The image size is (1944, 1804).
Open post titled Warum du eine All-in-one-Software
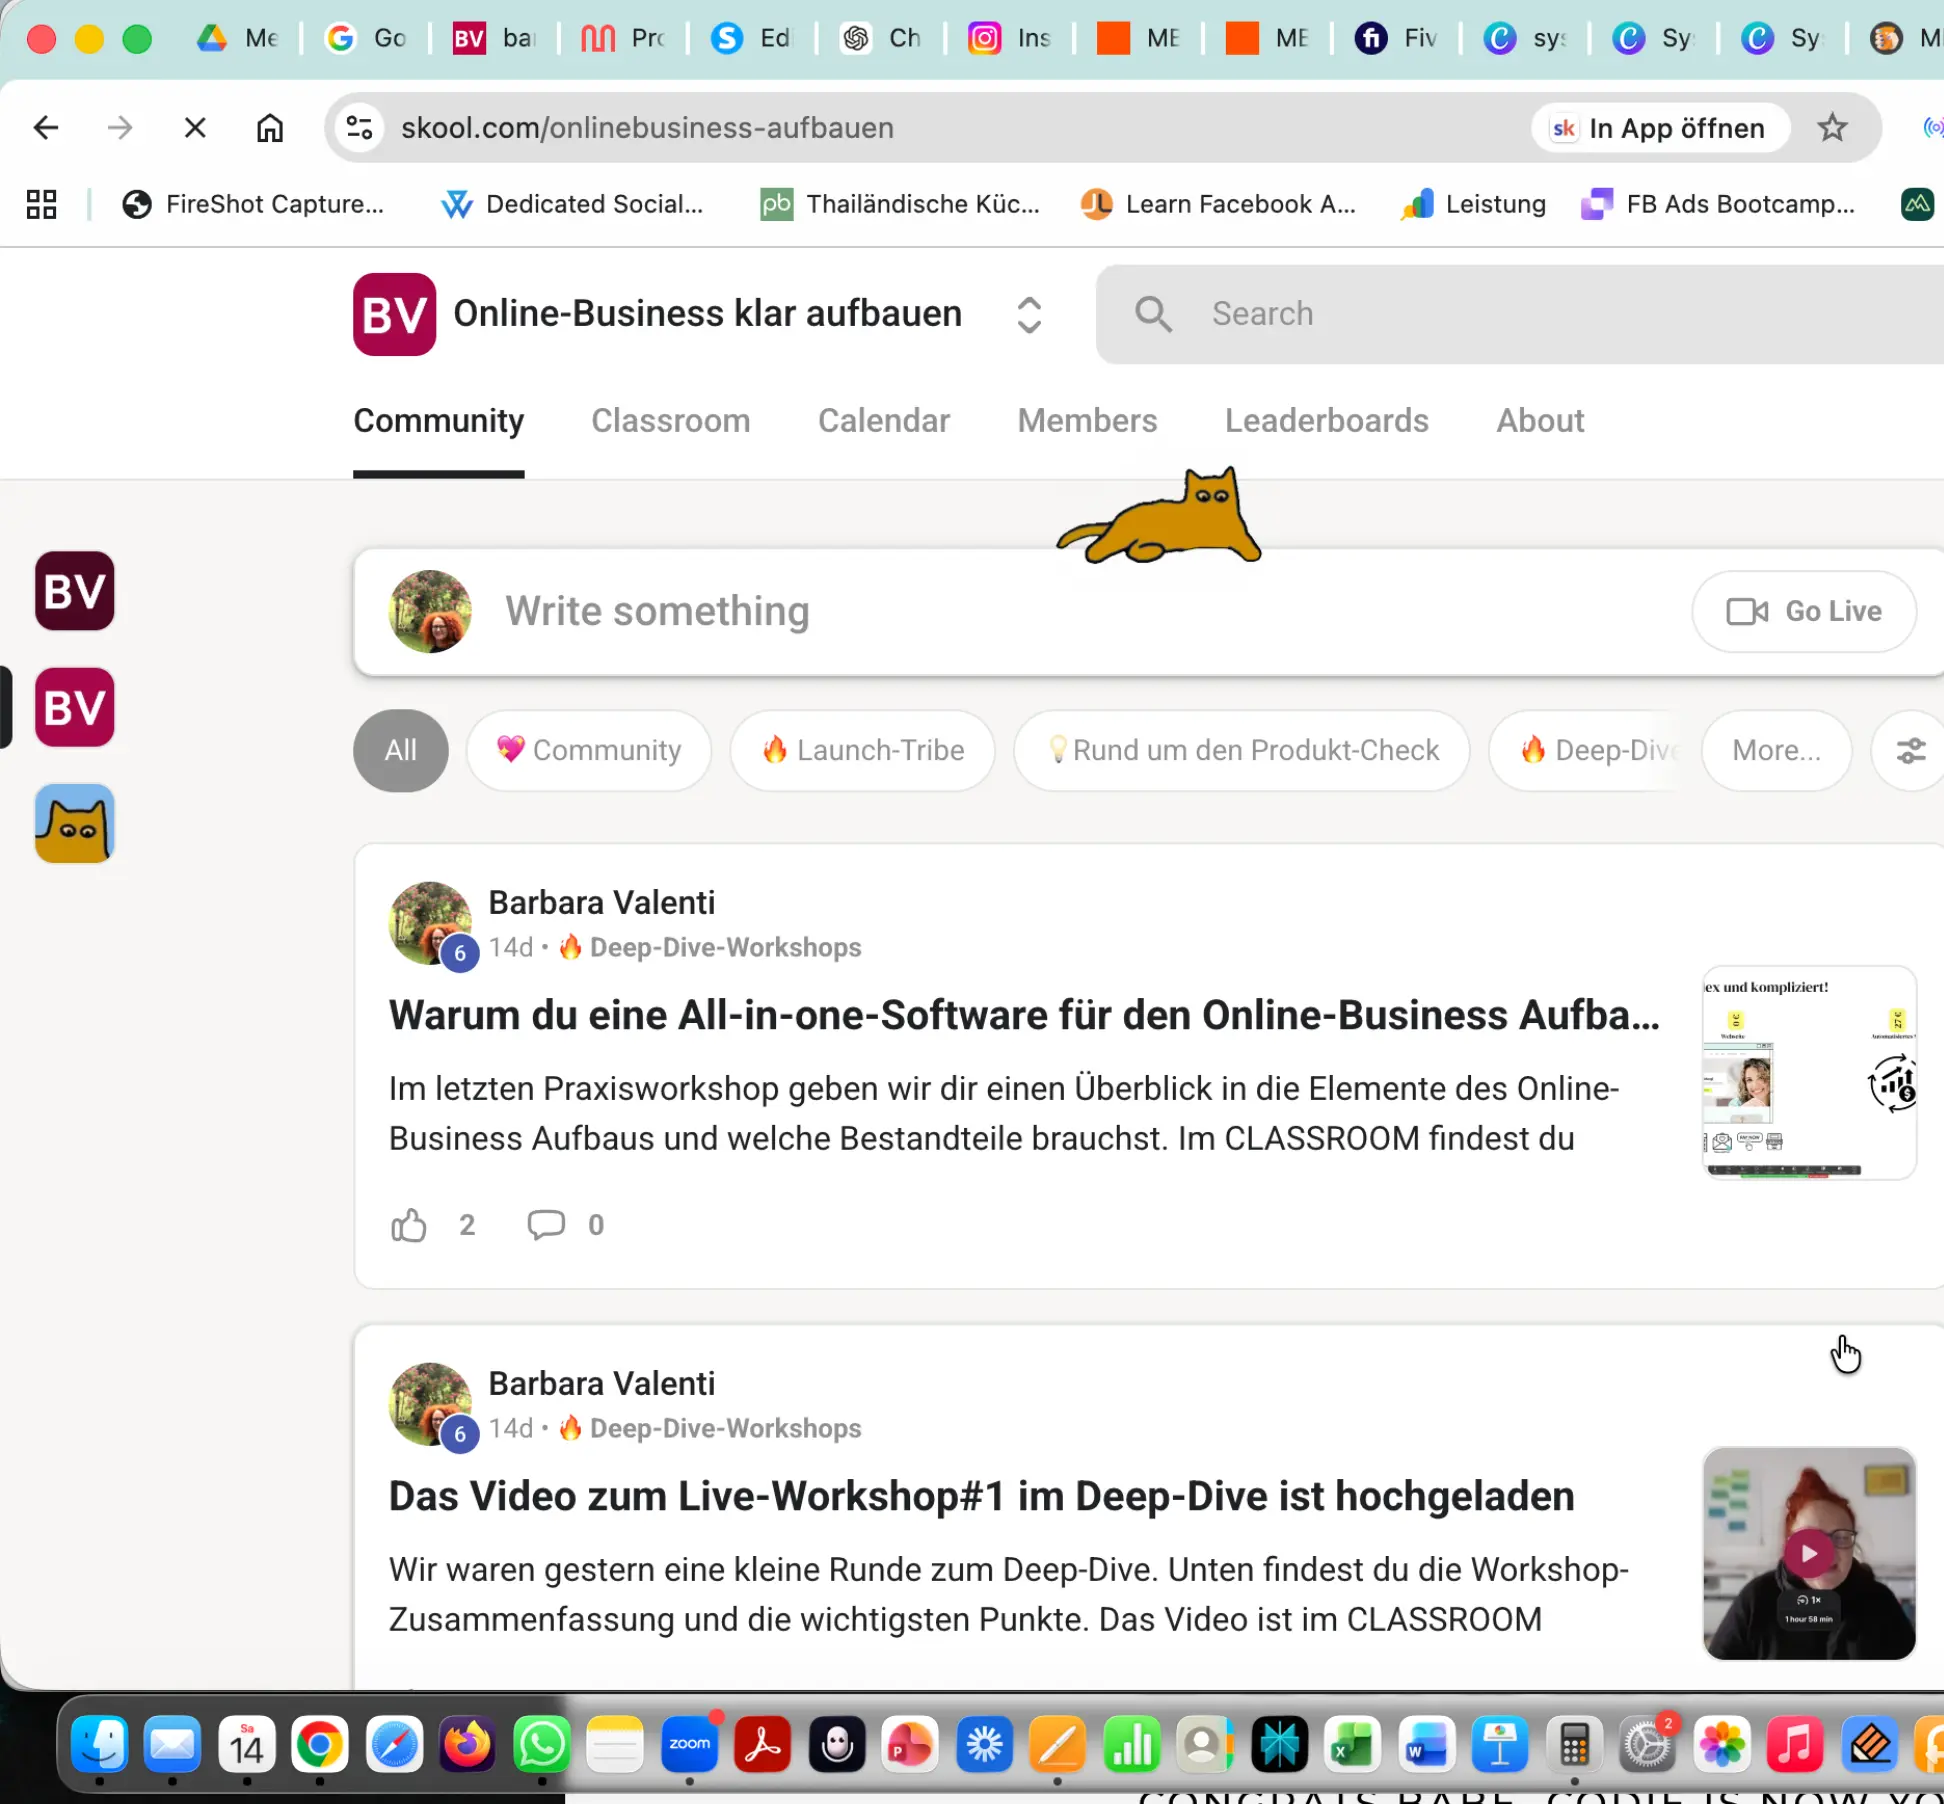[1024, 1016]
